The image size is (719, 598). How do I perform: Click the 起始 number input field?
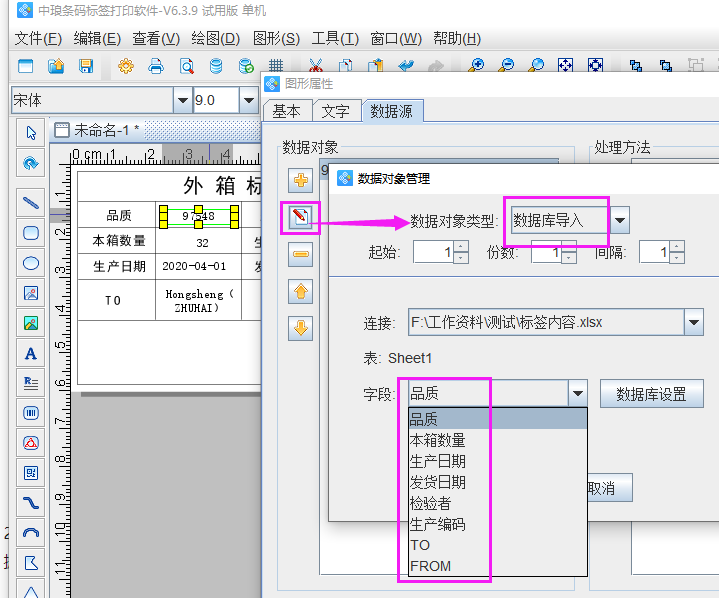click(434, 252)
